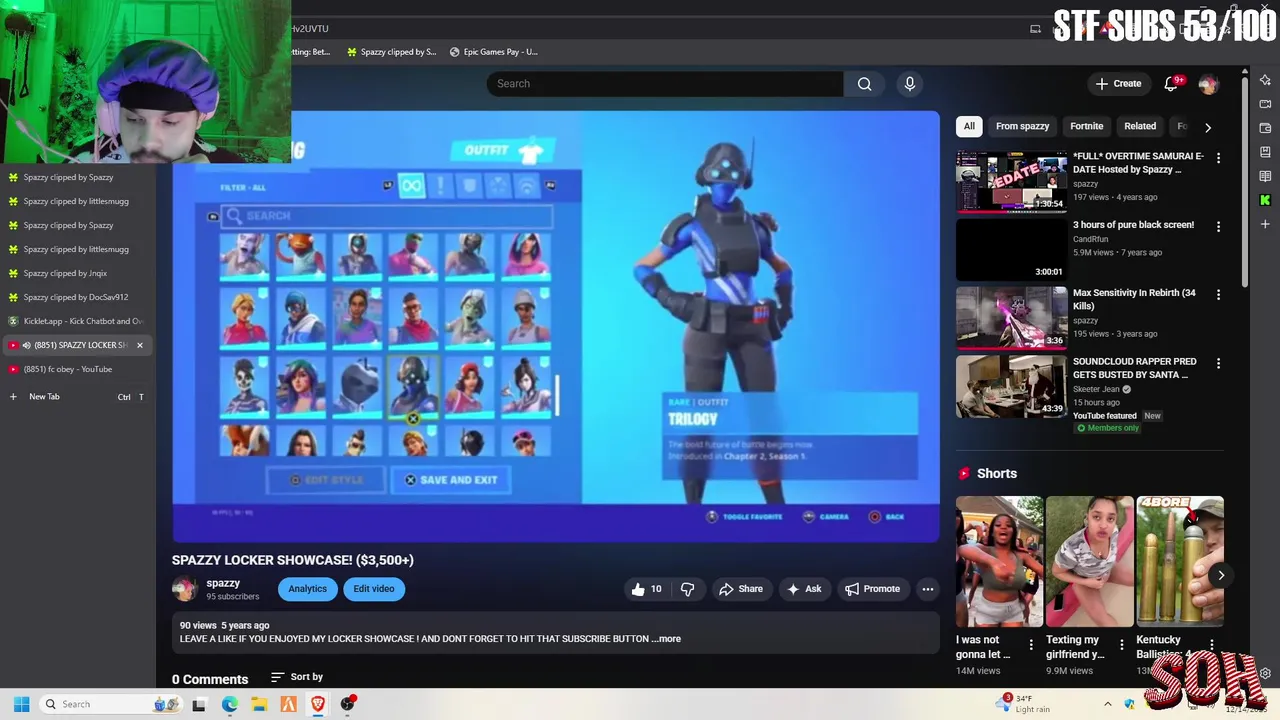Image resolution: width=1280 pixels, height=720 pixels.
Task: Open the Epic Games Pay bookmark
Action: 493,52
